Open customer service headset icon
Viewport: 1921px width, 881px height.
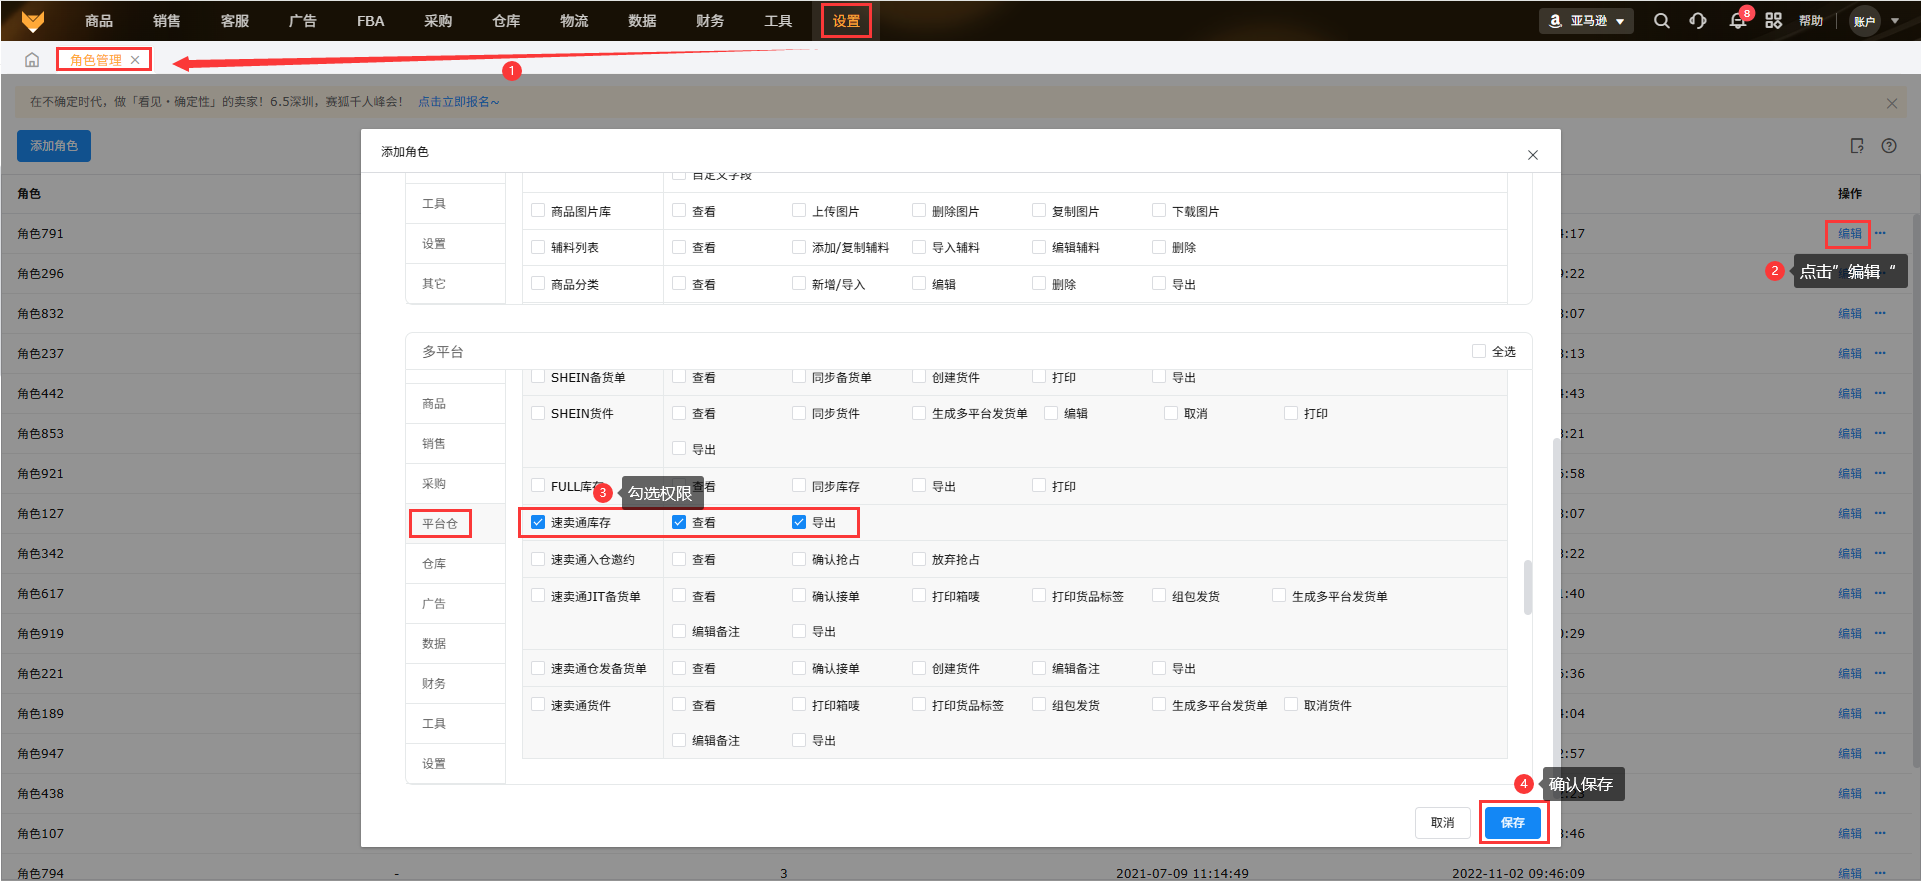coord(1698,21)
